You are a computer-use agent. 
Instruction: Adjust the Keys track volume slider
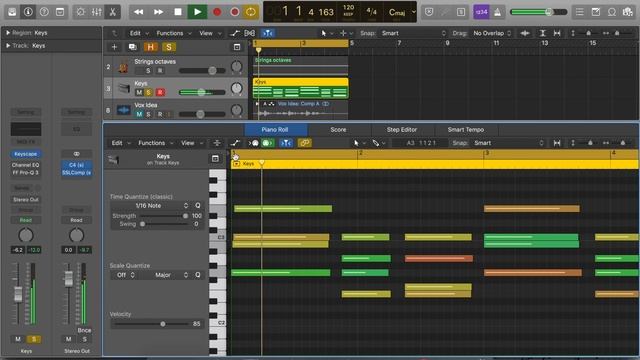pos(202,92)
